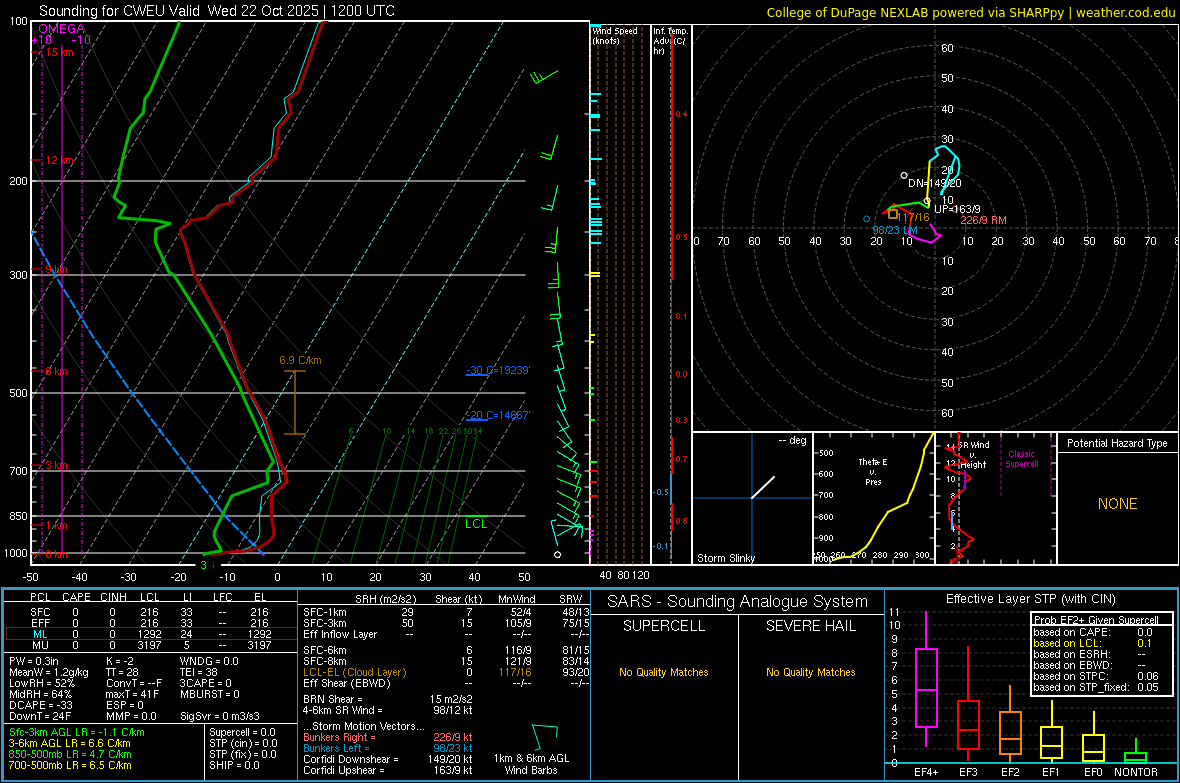Click 'Sfc-3km AGL LR = -1.1 C/km' text
1180x783 pixels.
pos(77,732)
